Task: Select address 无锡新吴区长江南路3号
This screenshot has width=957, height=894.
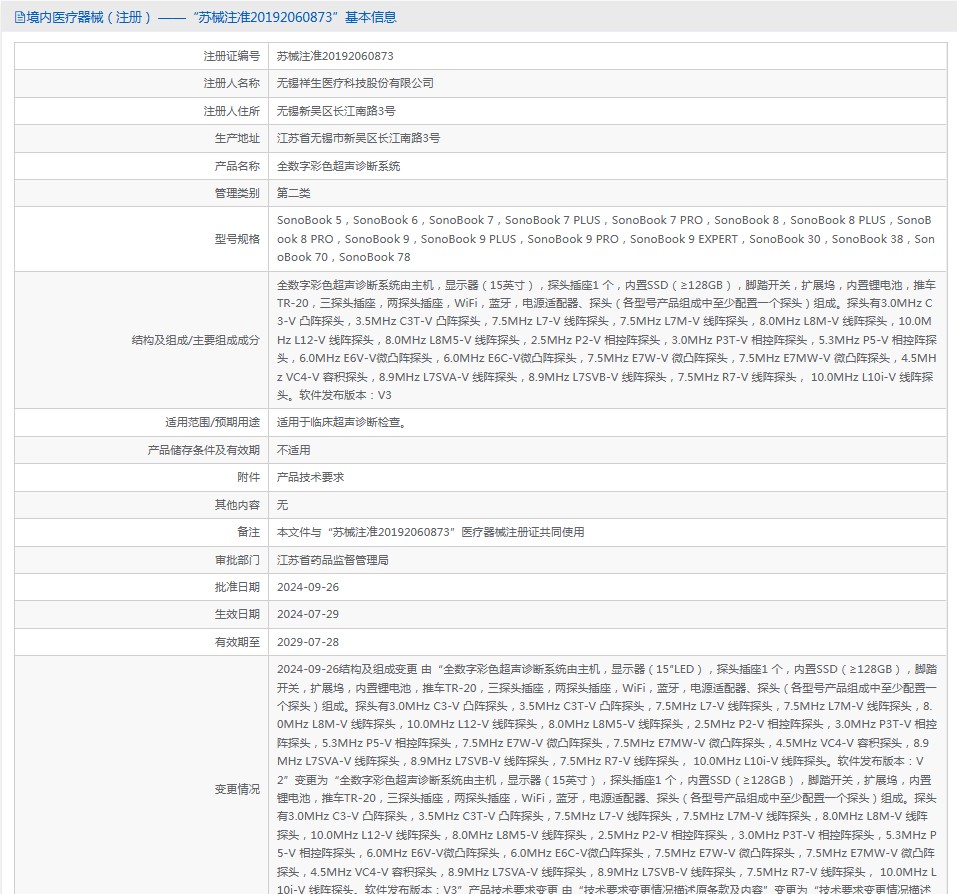Action: (336, 111)
